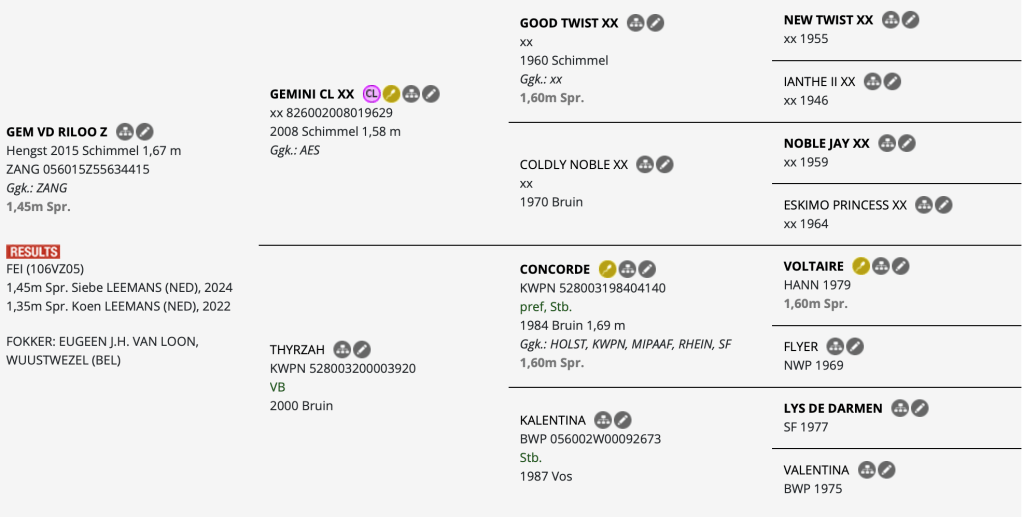The image size is (1023, 517).
Task: Open the pedigree tree icon beside Thyrzah
Action: click(x=342, y=349)
